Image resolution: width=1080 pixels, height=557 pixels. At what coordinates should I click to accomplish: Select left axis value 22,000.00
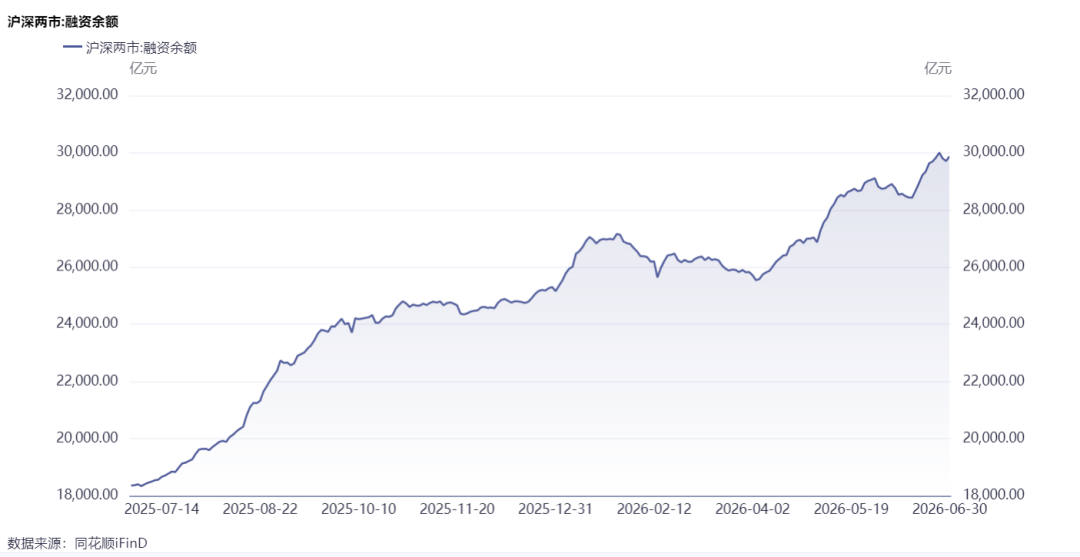pyautogui.click(x=87, y=381)
